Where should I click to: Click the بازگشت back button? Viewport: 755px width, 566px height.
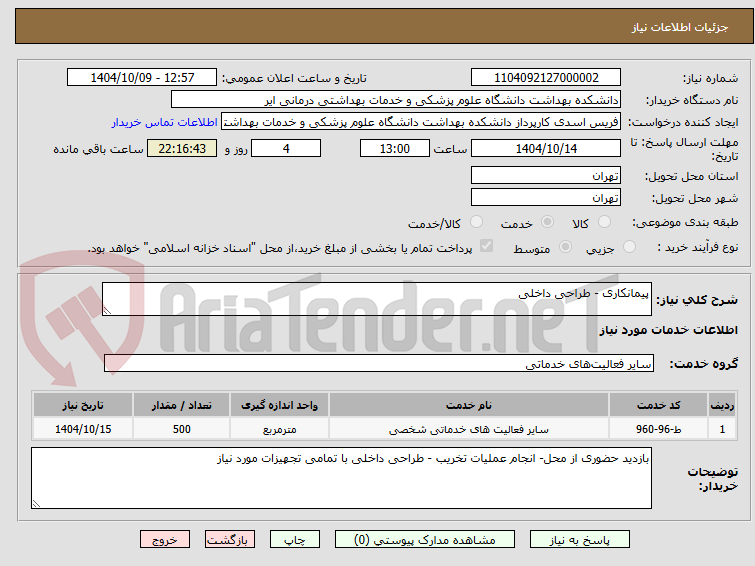(230, 540)
